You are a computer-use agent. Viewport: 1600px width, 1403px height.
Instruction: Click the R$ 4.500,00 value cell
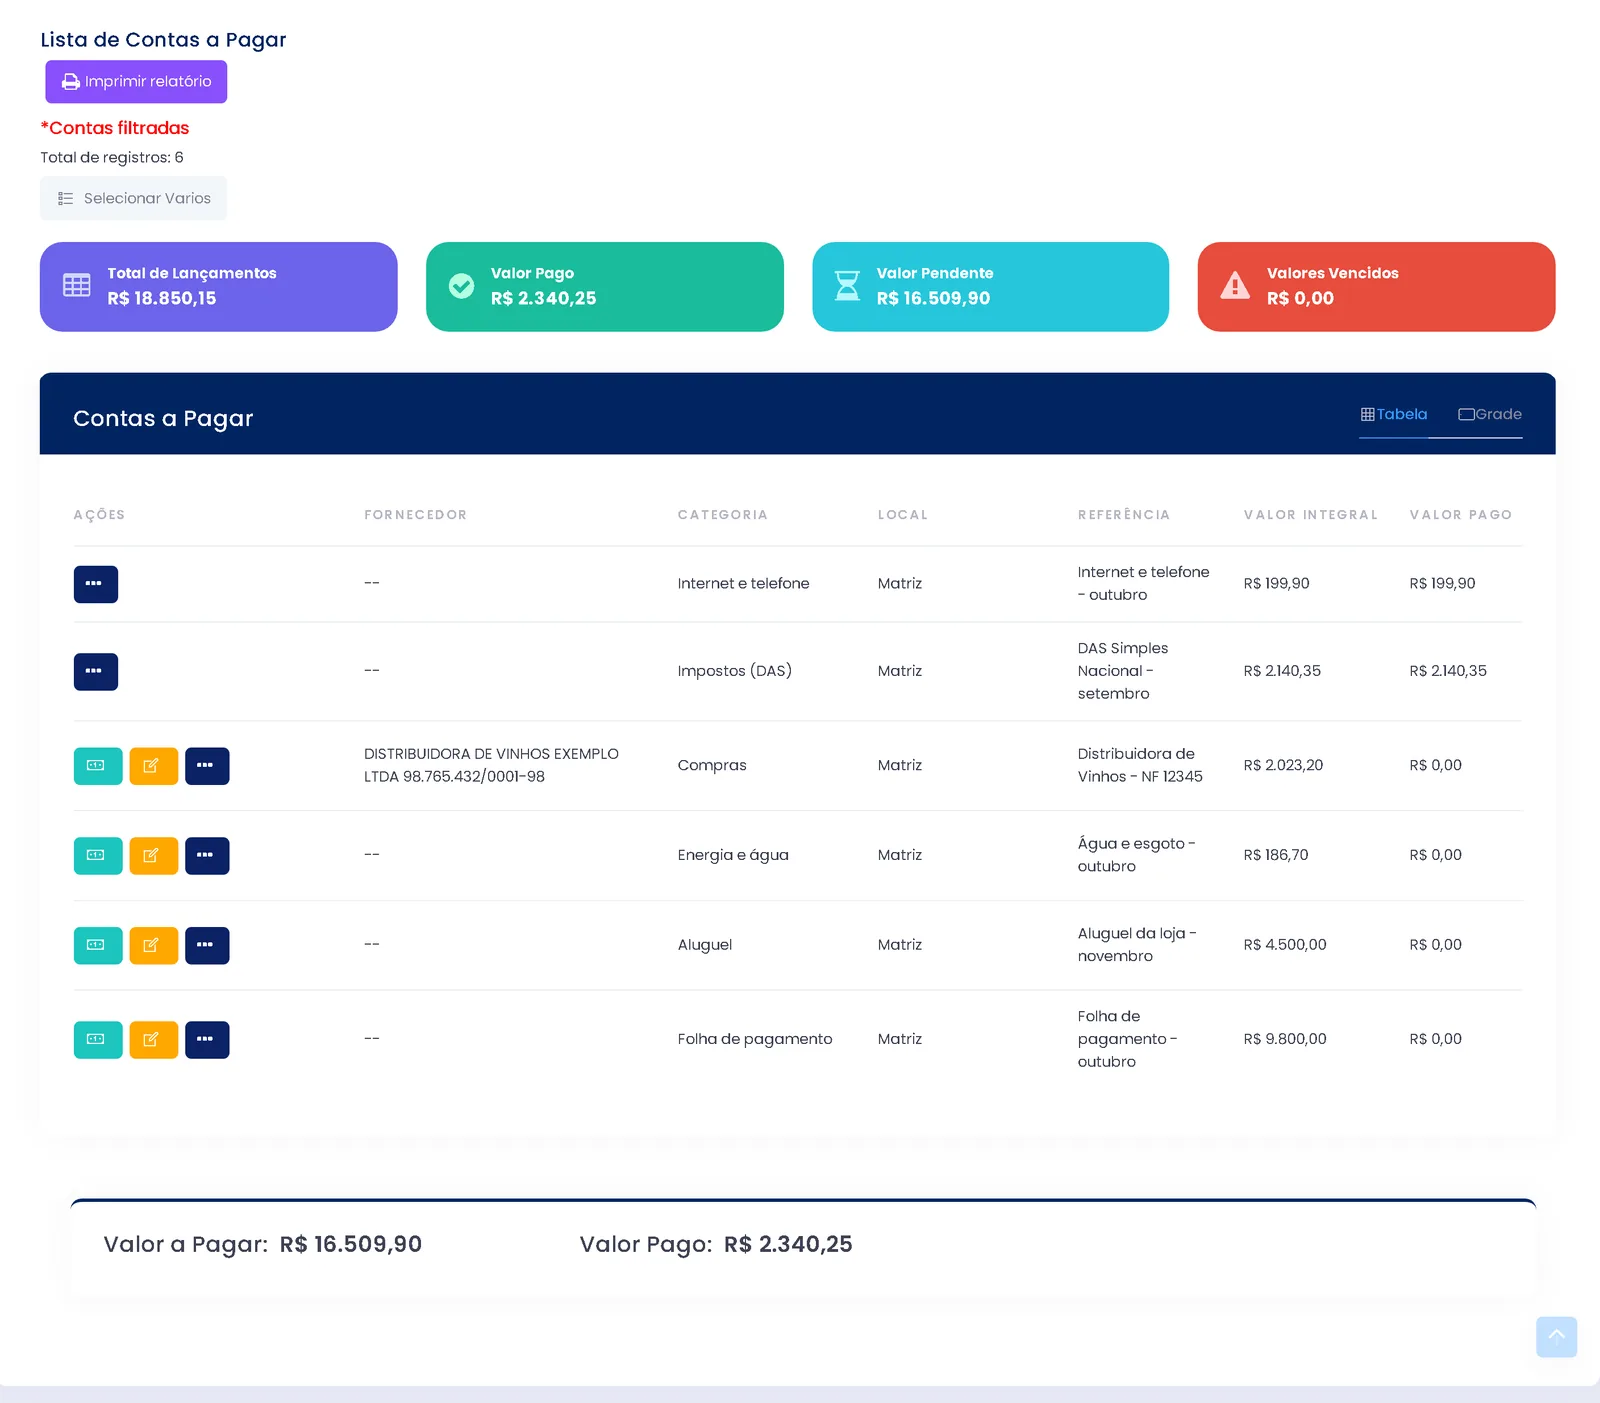[1285, 945]
